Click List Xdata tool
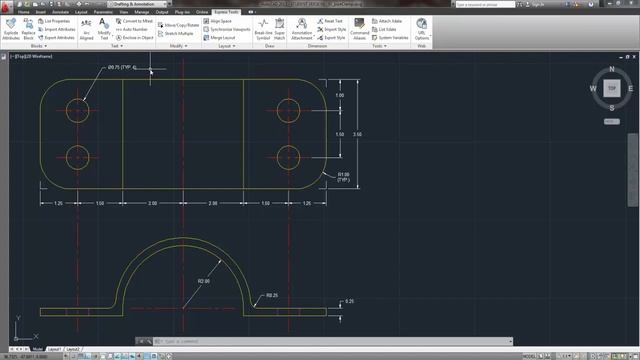 [384, 29]
